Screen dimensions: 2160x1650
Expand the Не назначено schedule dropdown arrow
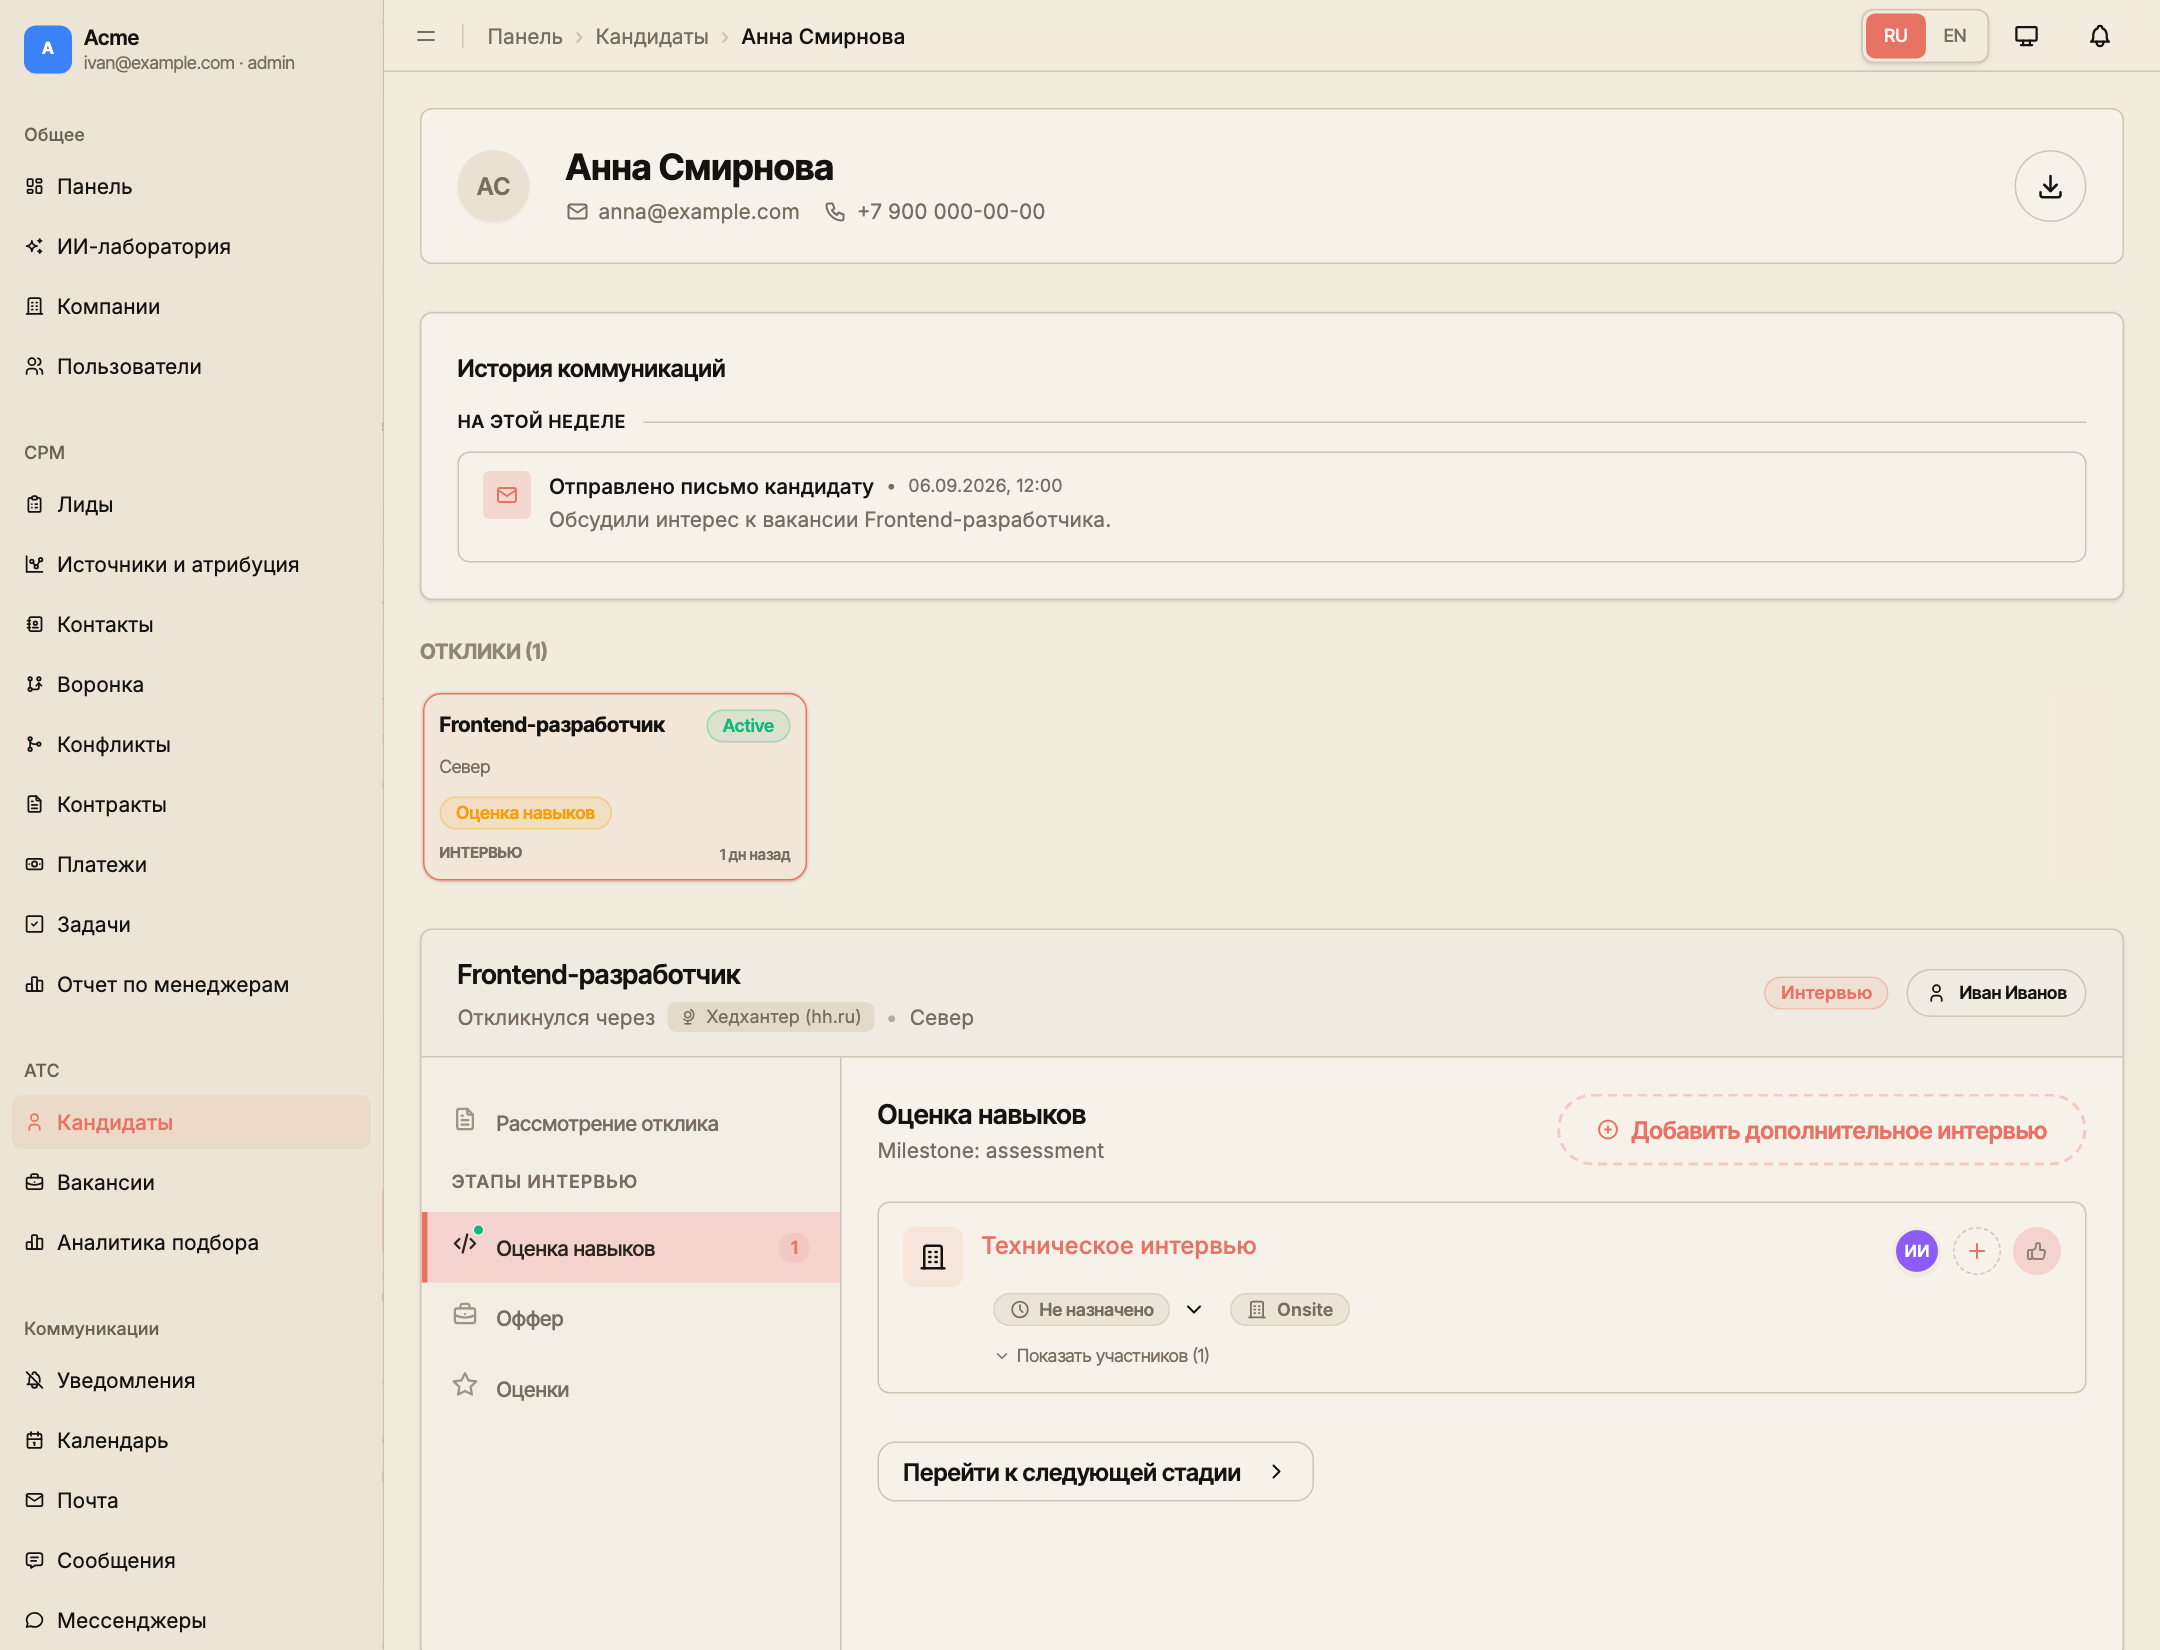(x=1194, y=1310)
